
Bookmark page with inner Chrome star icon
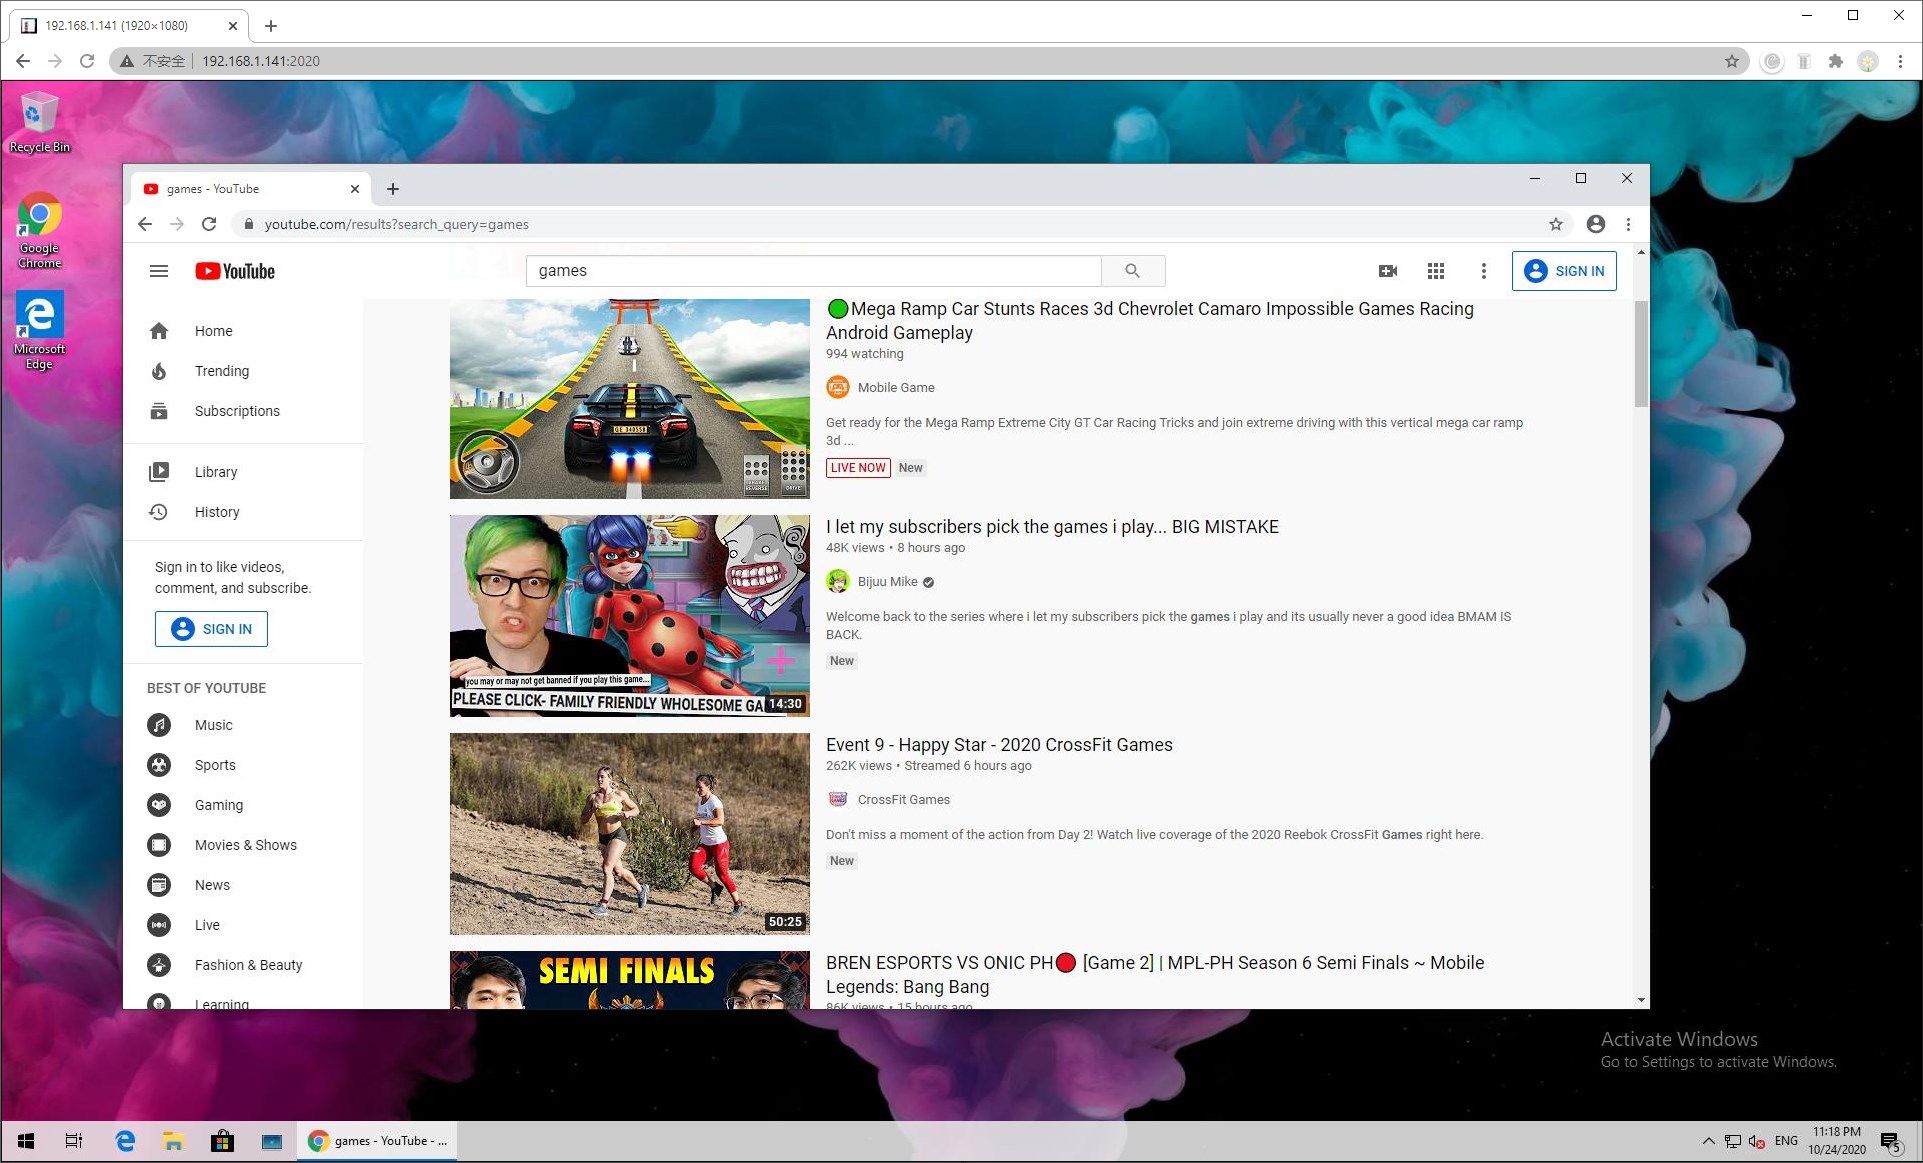pyautogui.click(x=1556, y=224)
